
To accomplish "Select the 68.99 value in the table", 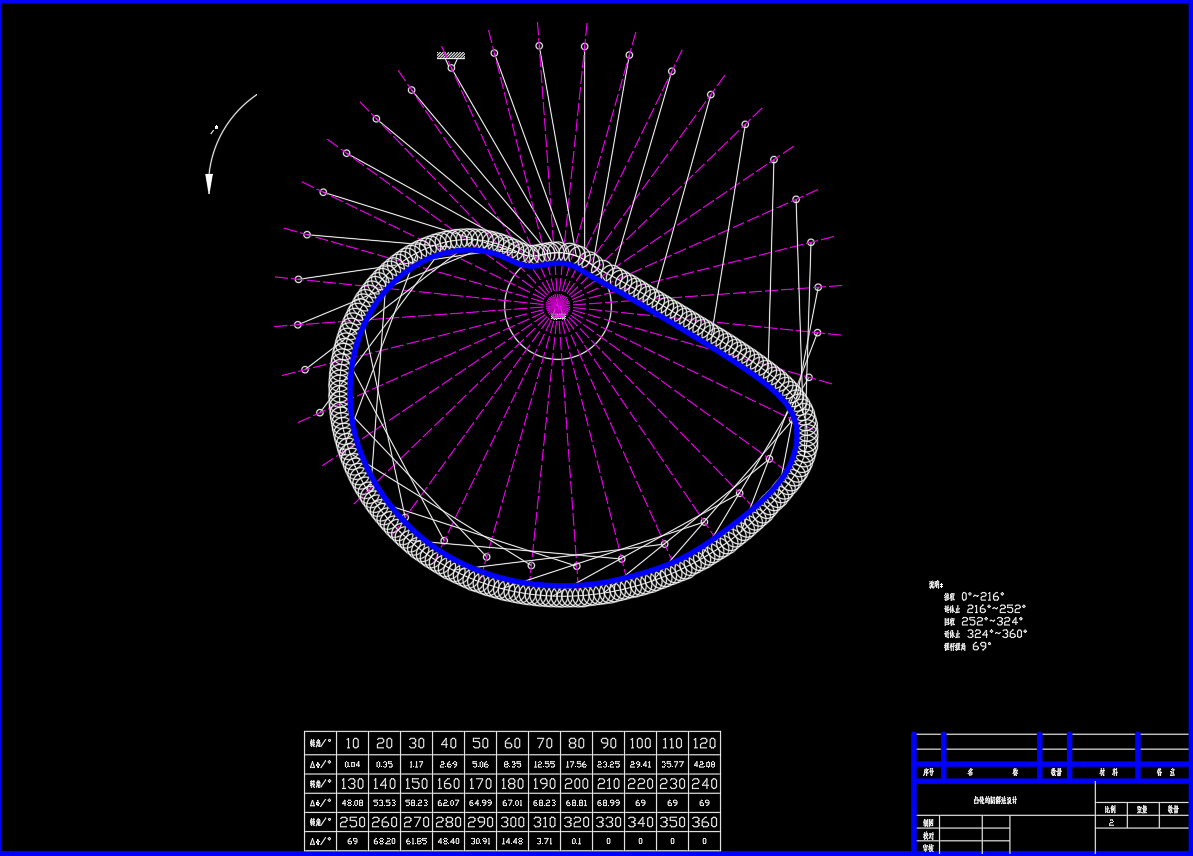I will tap(608, 802).
